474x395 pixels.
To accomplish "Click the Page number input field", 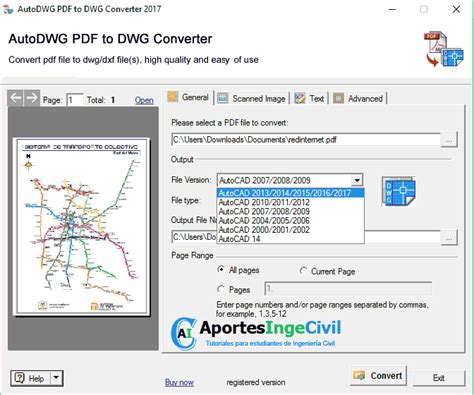I will tap(75, 100).
